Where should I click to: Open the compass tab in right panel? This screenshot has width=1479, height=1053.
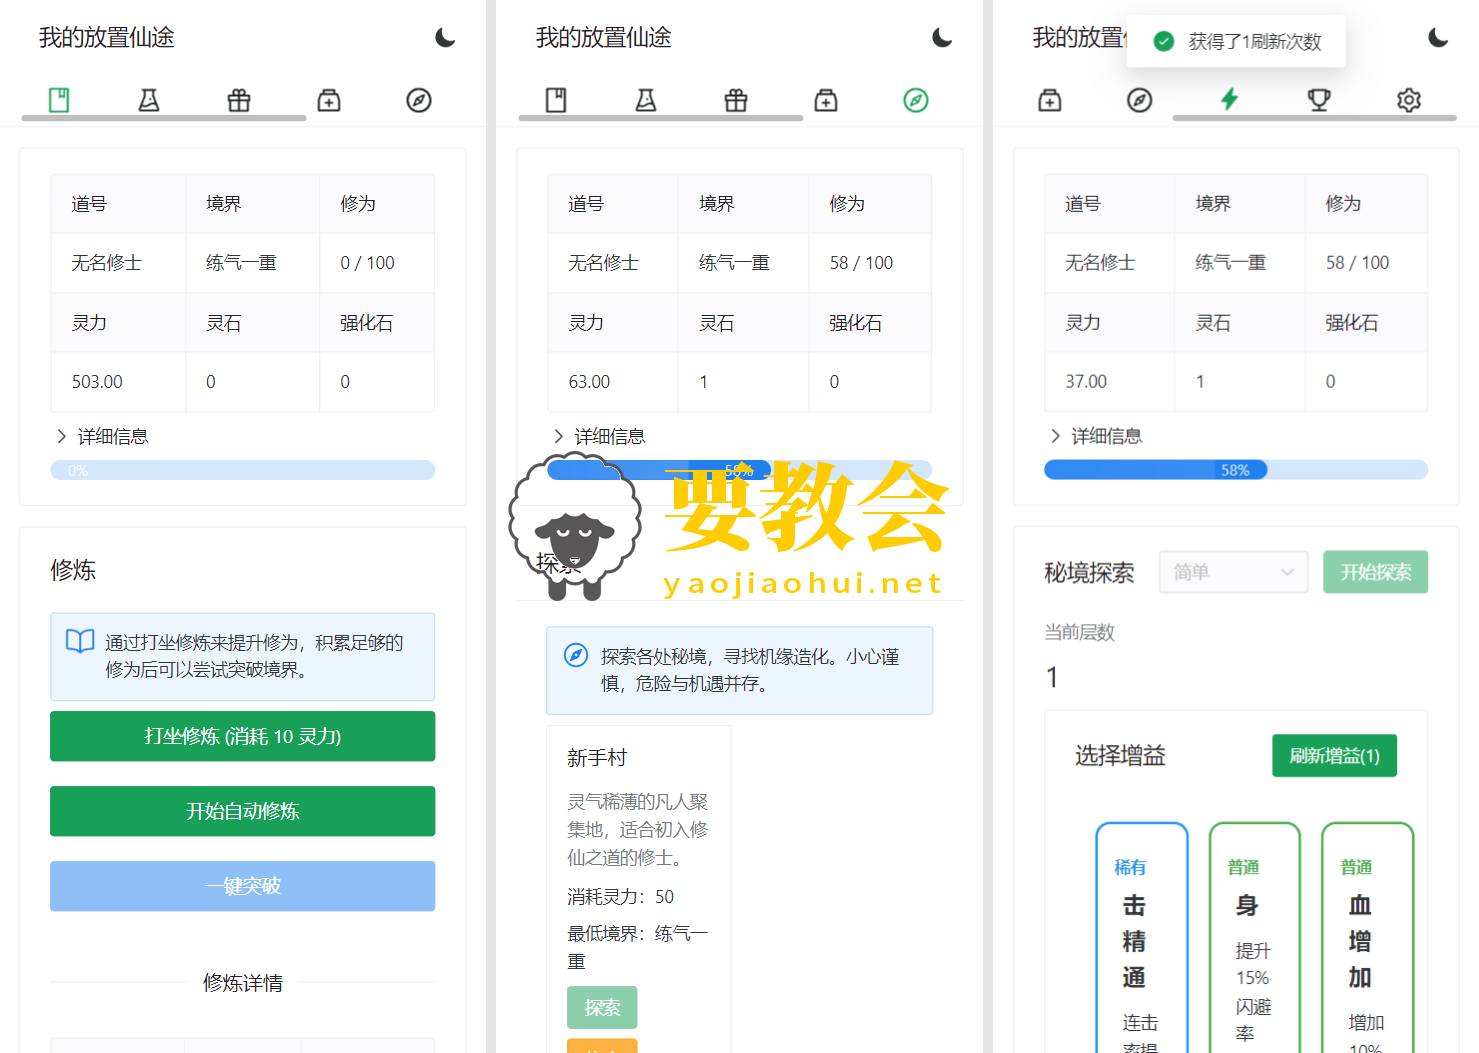pyautogui.click(x=1140, y=100)
